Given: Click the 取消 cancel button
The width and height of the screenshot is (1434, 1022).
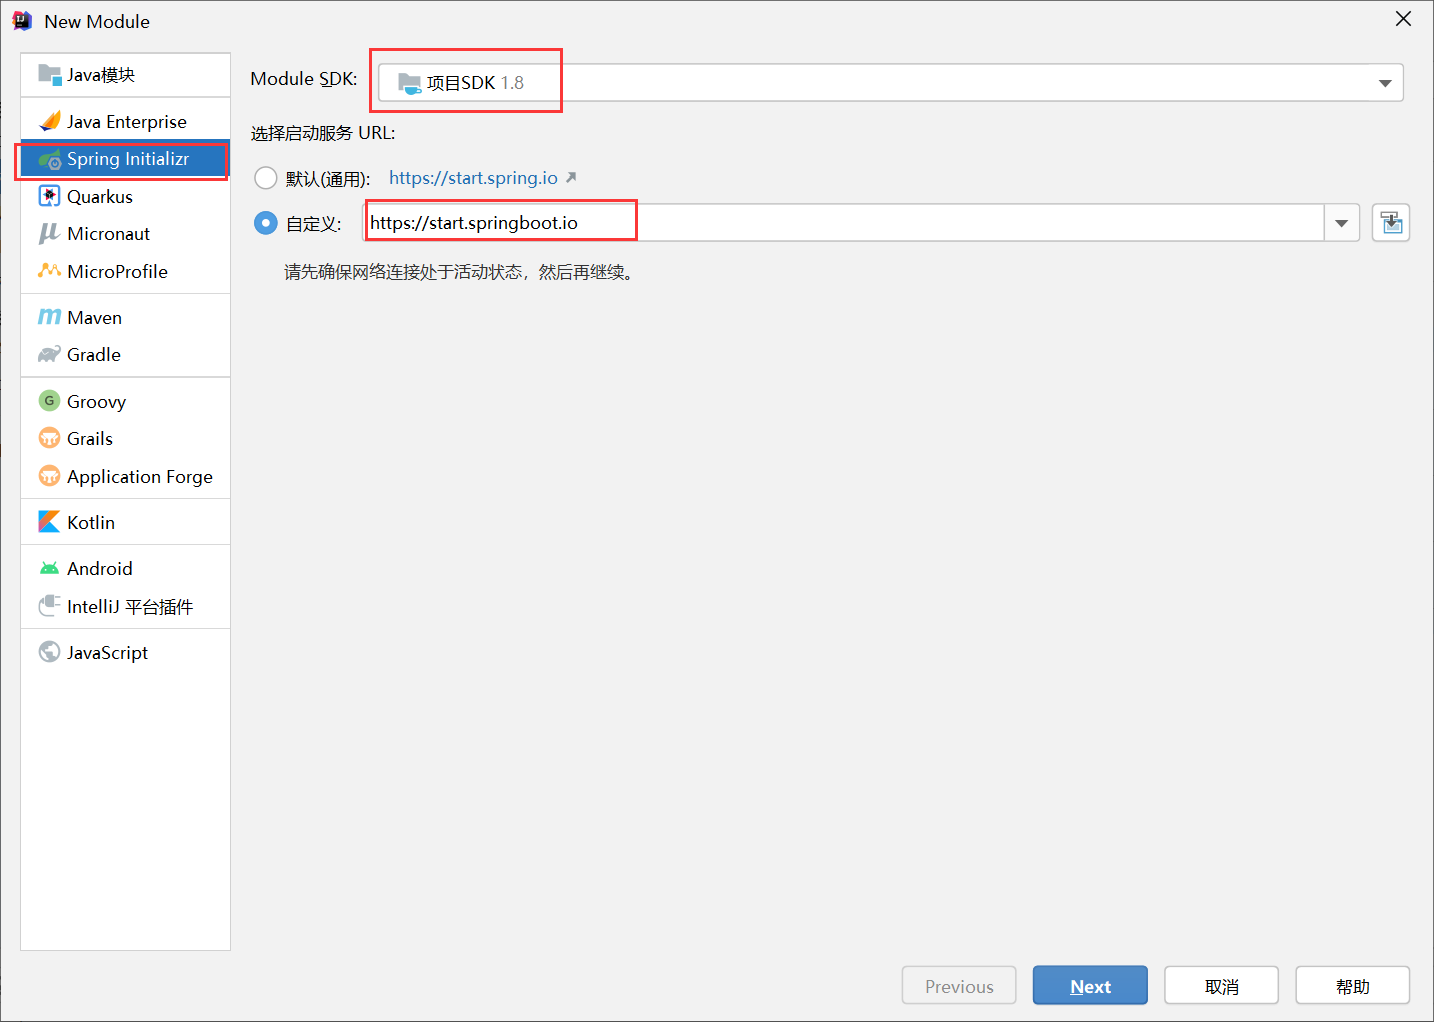Looking at the screenshot, I should pyautogui.click(x=1221, y=986).
